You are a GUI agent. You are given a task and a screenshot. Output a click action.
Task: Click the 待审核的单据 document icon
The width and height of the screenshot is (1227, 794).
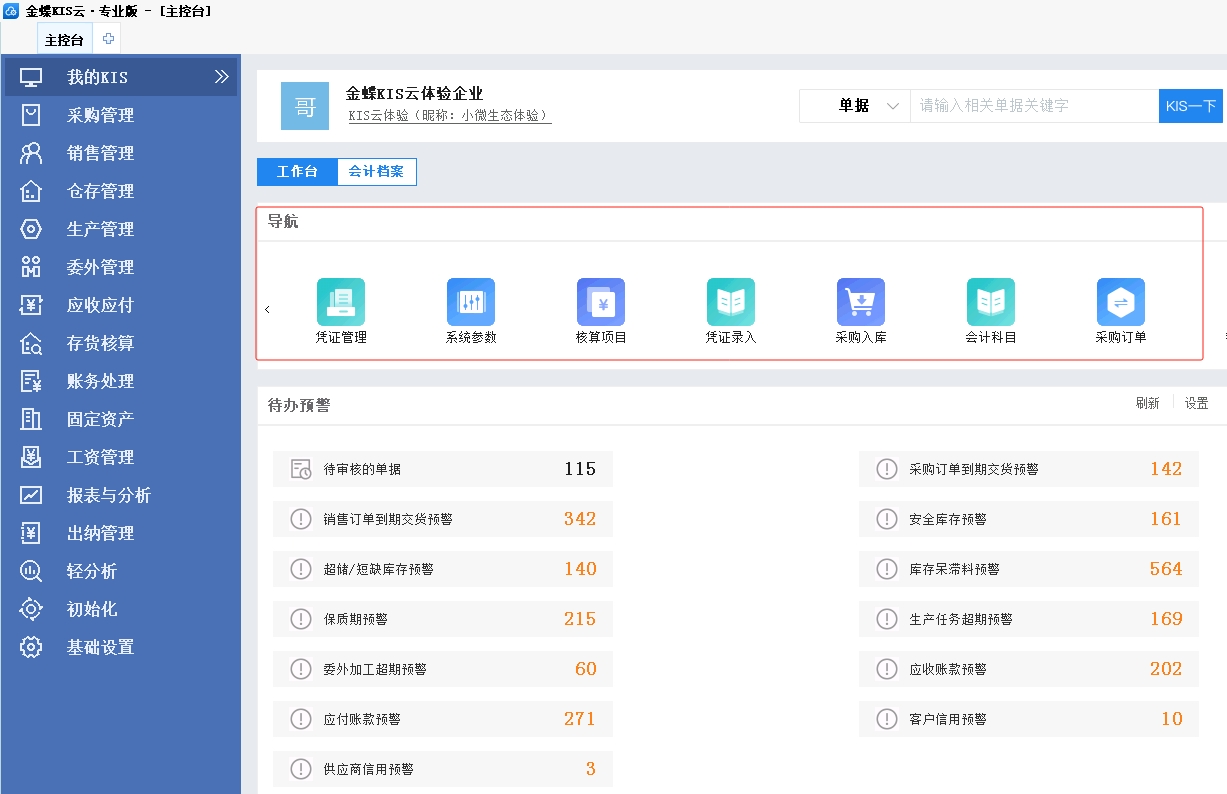[x=301, y=469]
